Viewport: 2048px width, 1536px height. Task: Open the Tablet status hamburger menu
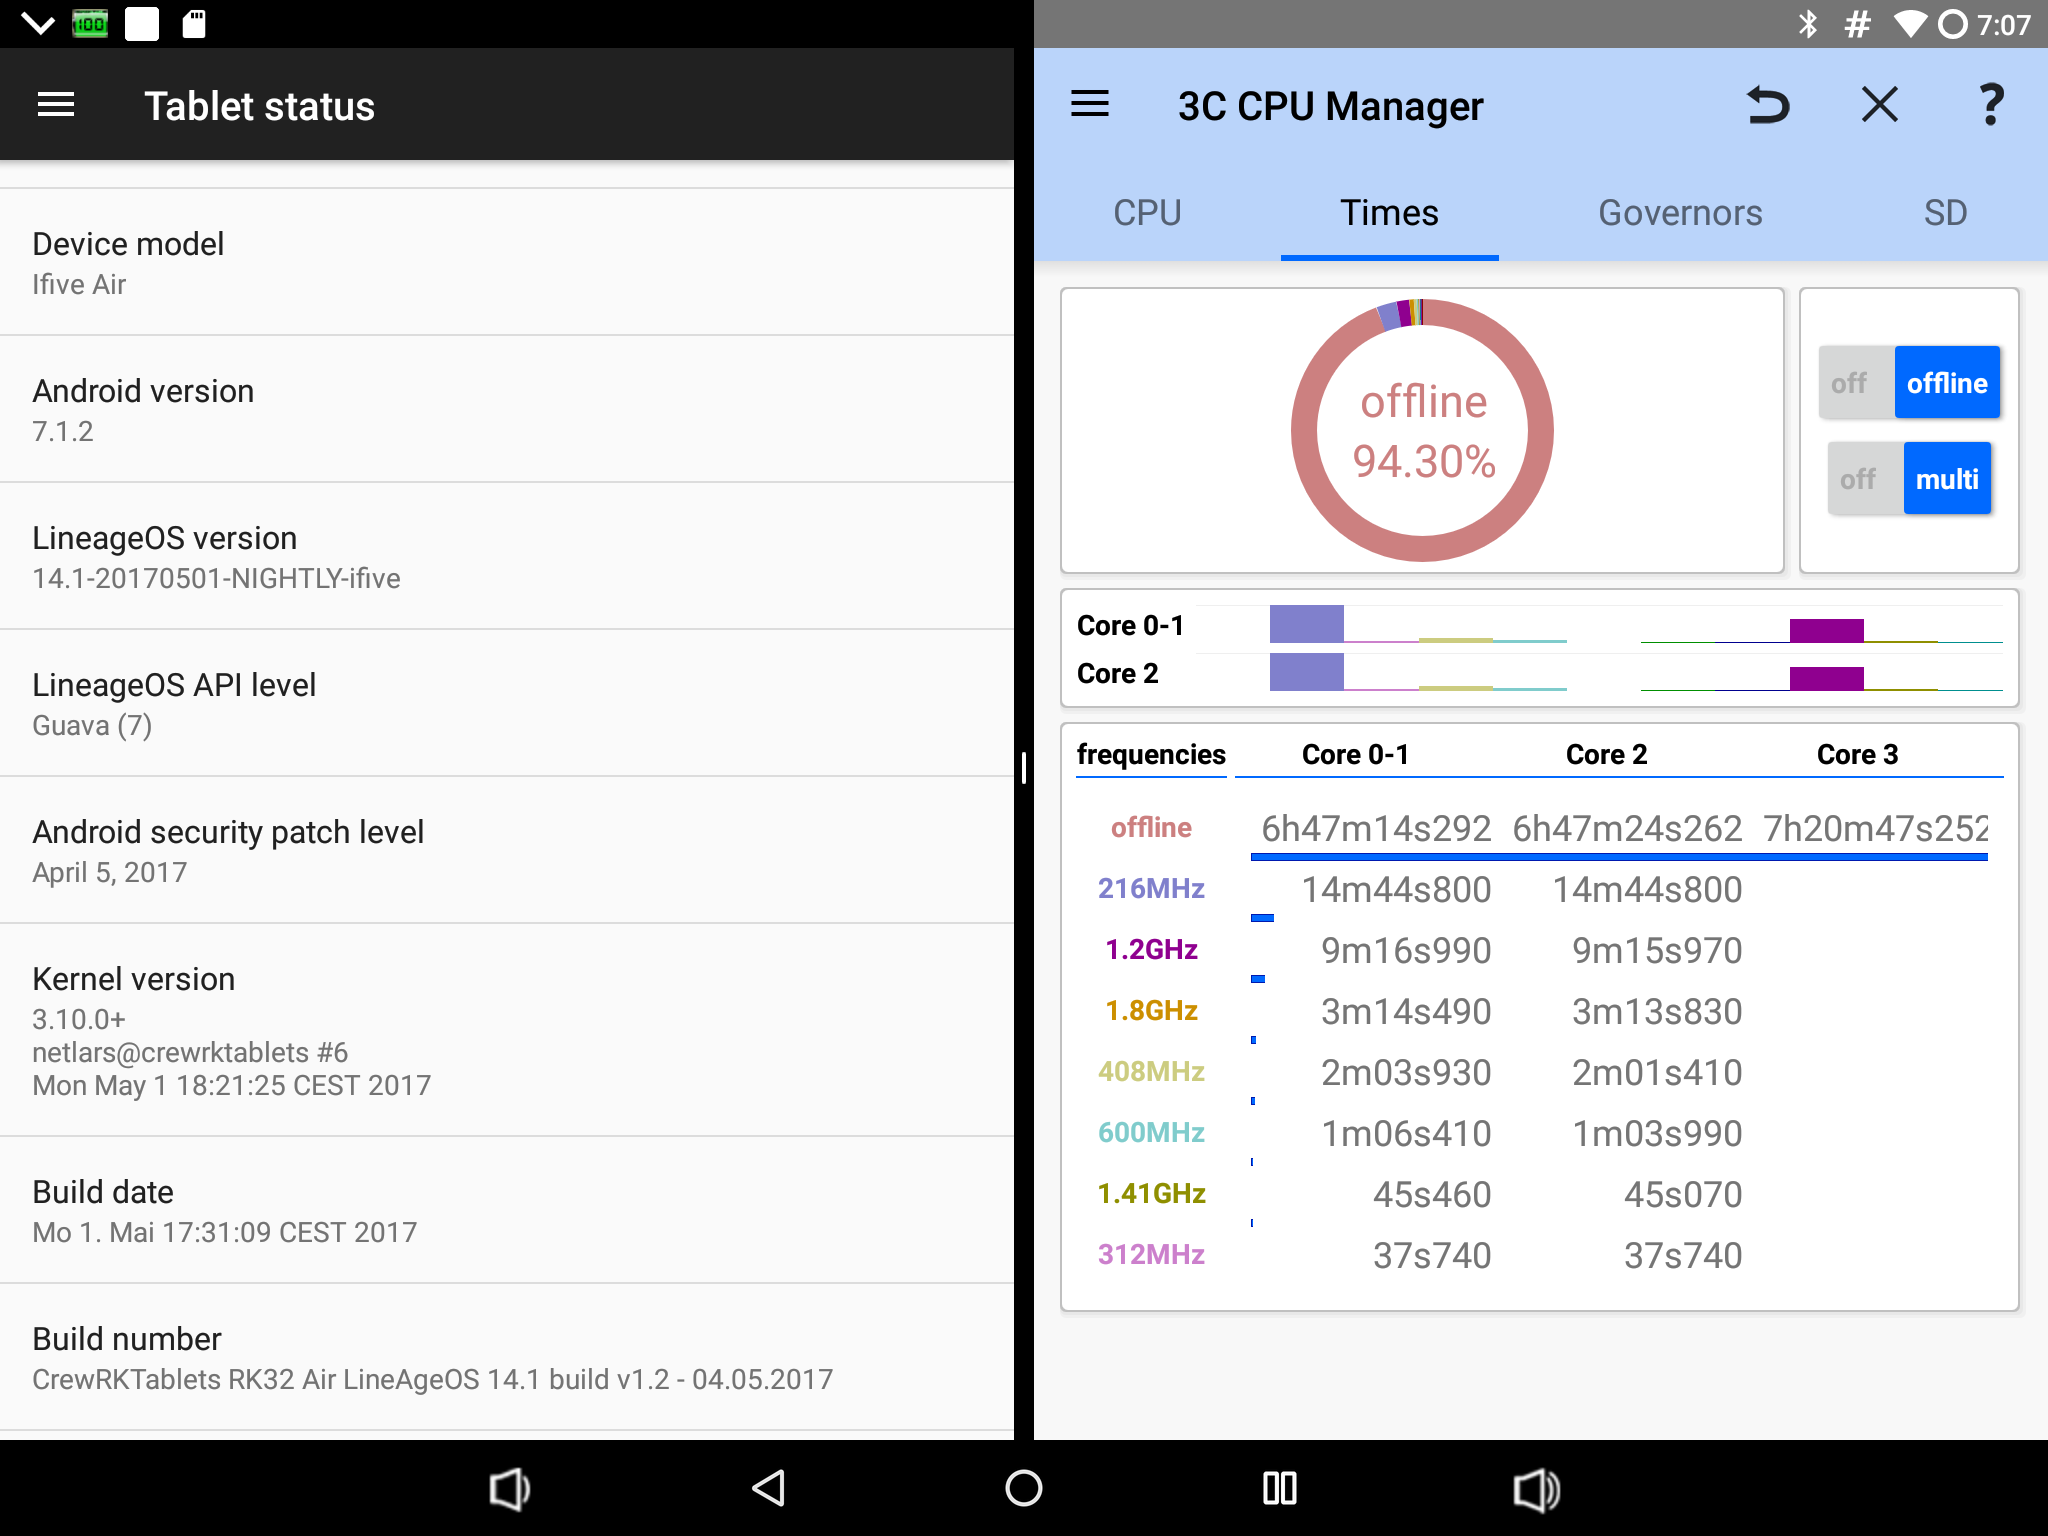point(56,105)
